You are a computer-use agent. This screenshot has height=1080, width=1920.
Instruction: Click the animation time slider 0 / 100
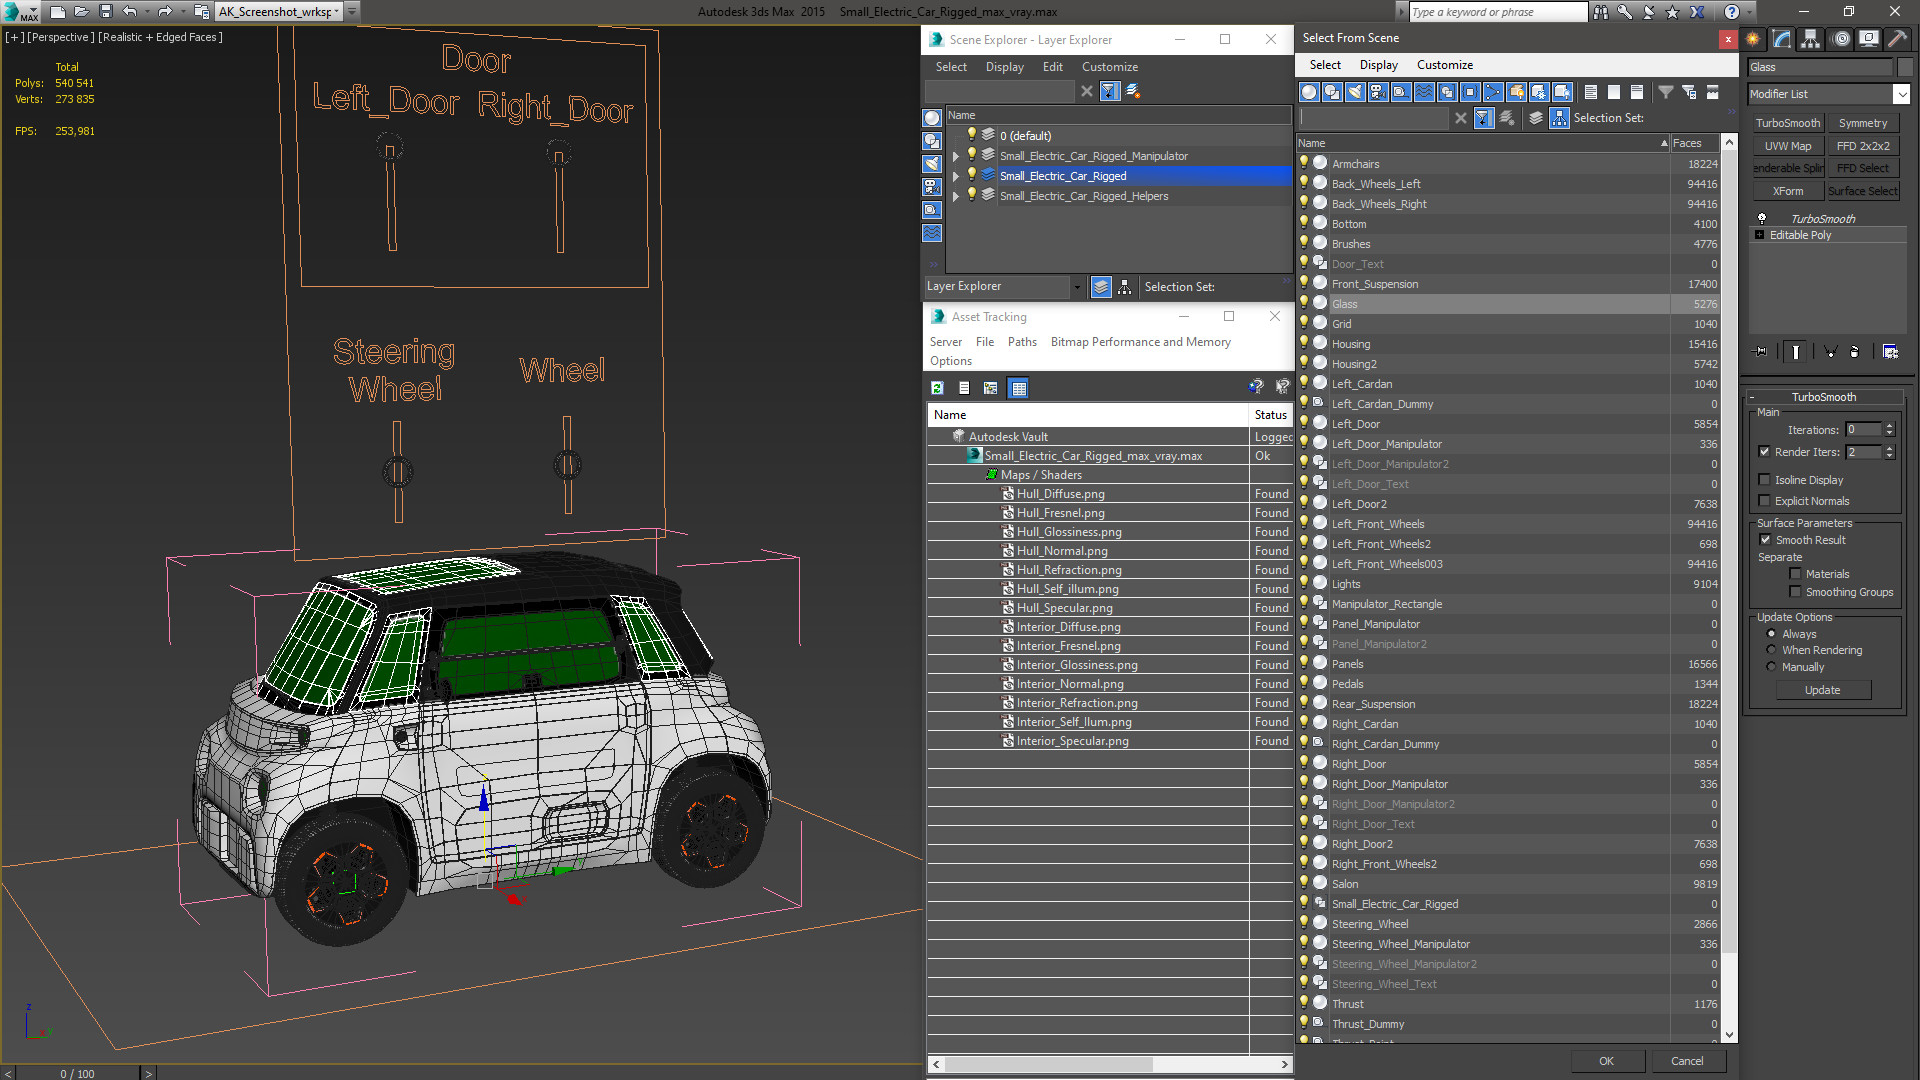78,1073
